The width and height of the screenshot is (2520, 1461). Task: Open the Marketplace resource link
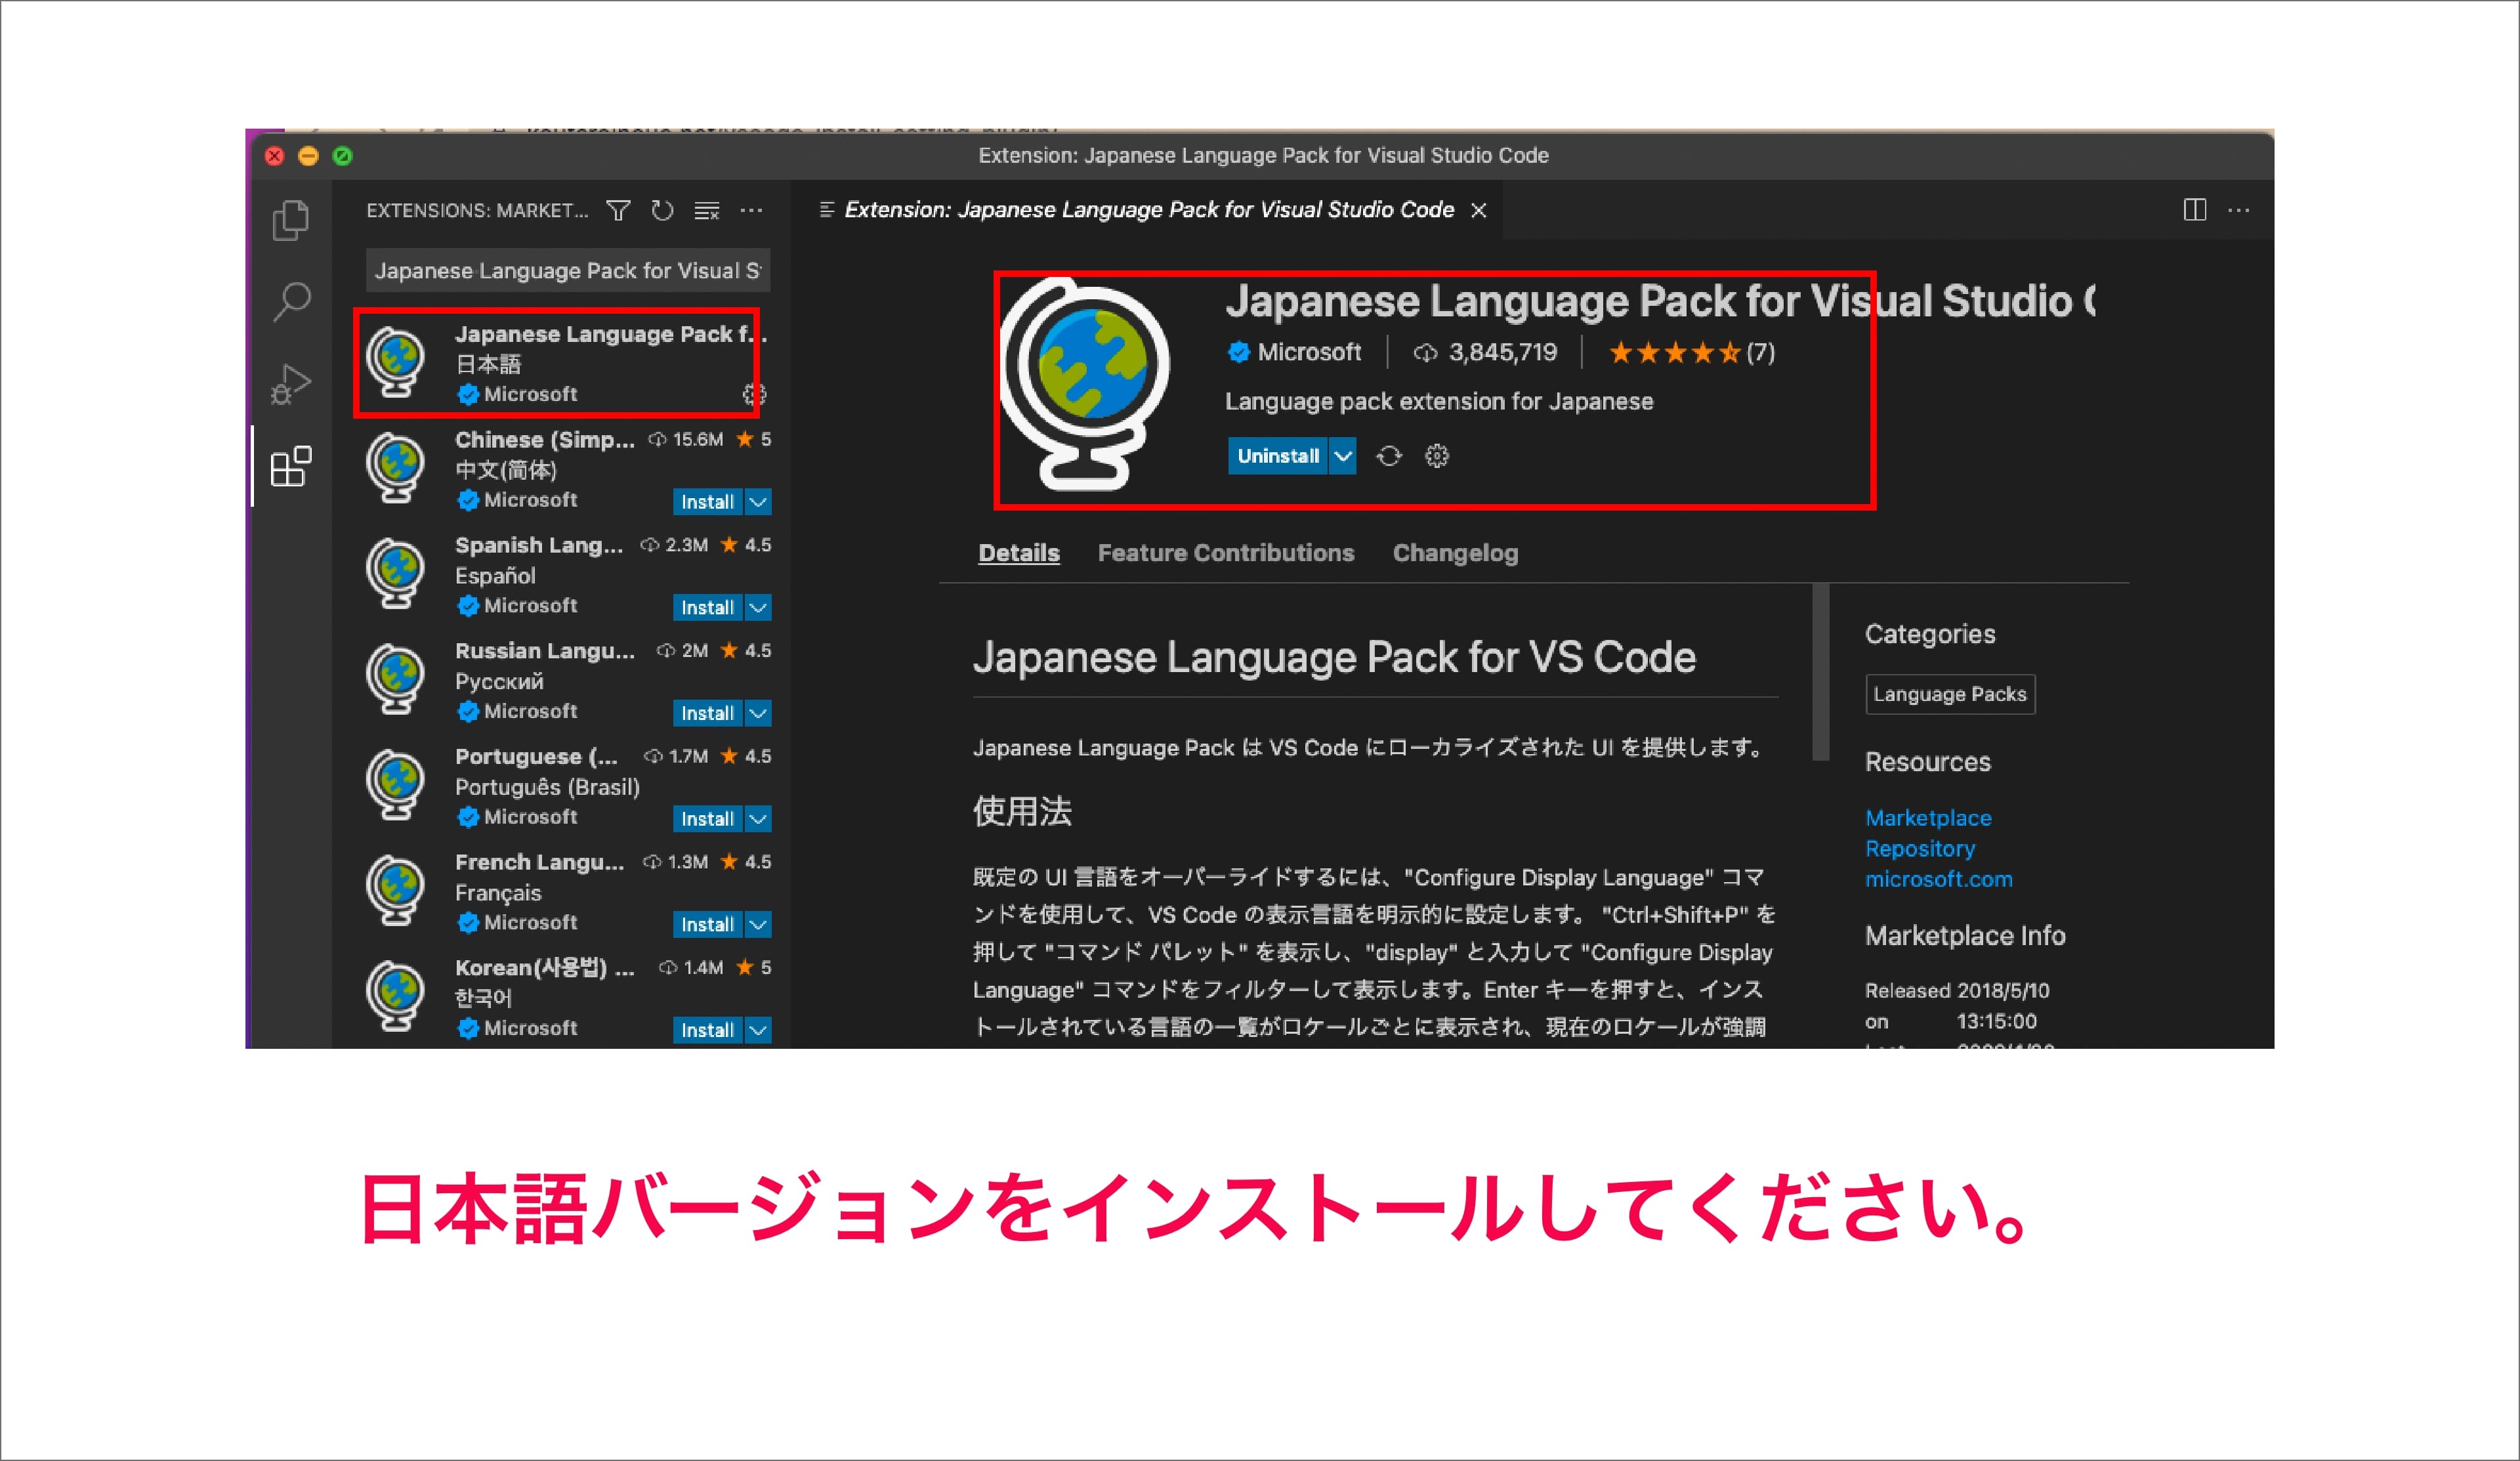(1928, 818)
